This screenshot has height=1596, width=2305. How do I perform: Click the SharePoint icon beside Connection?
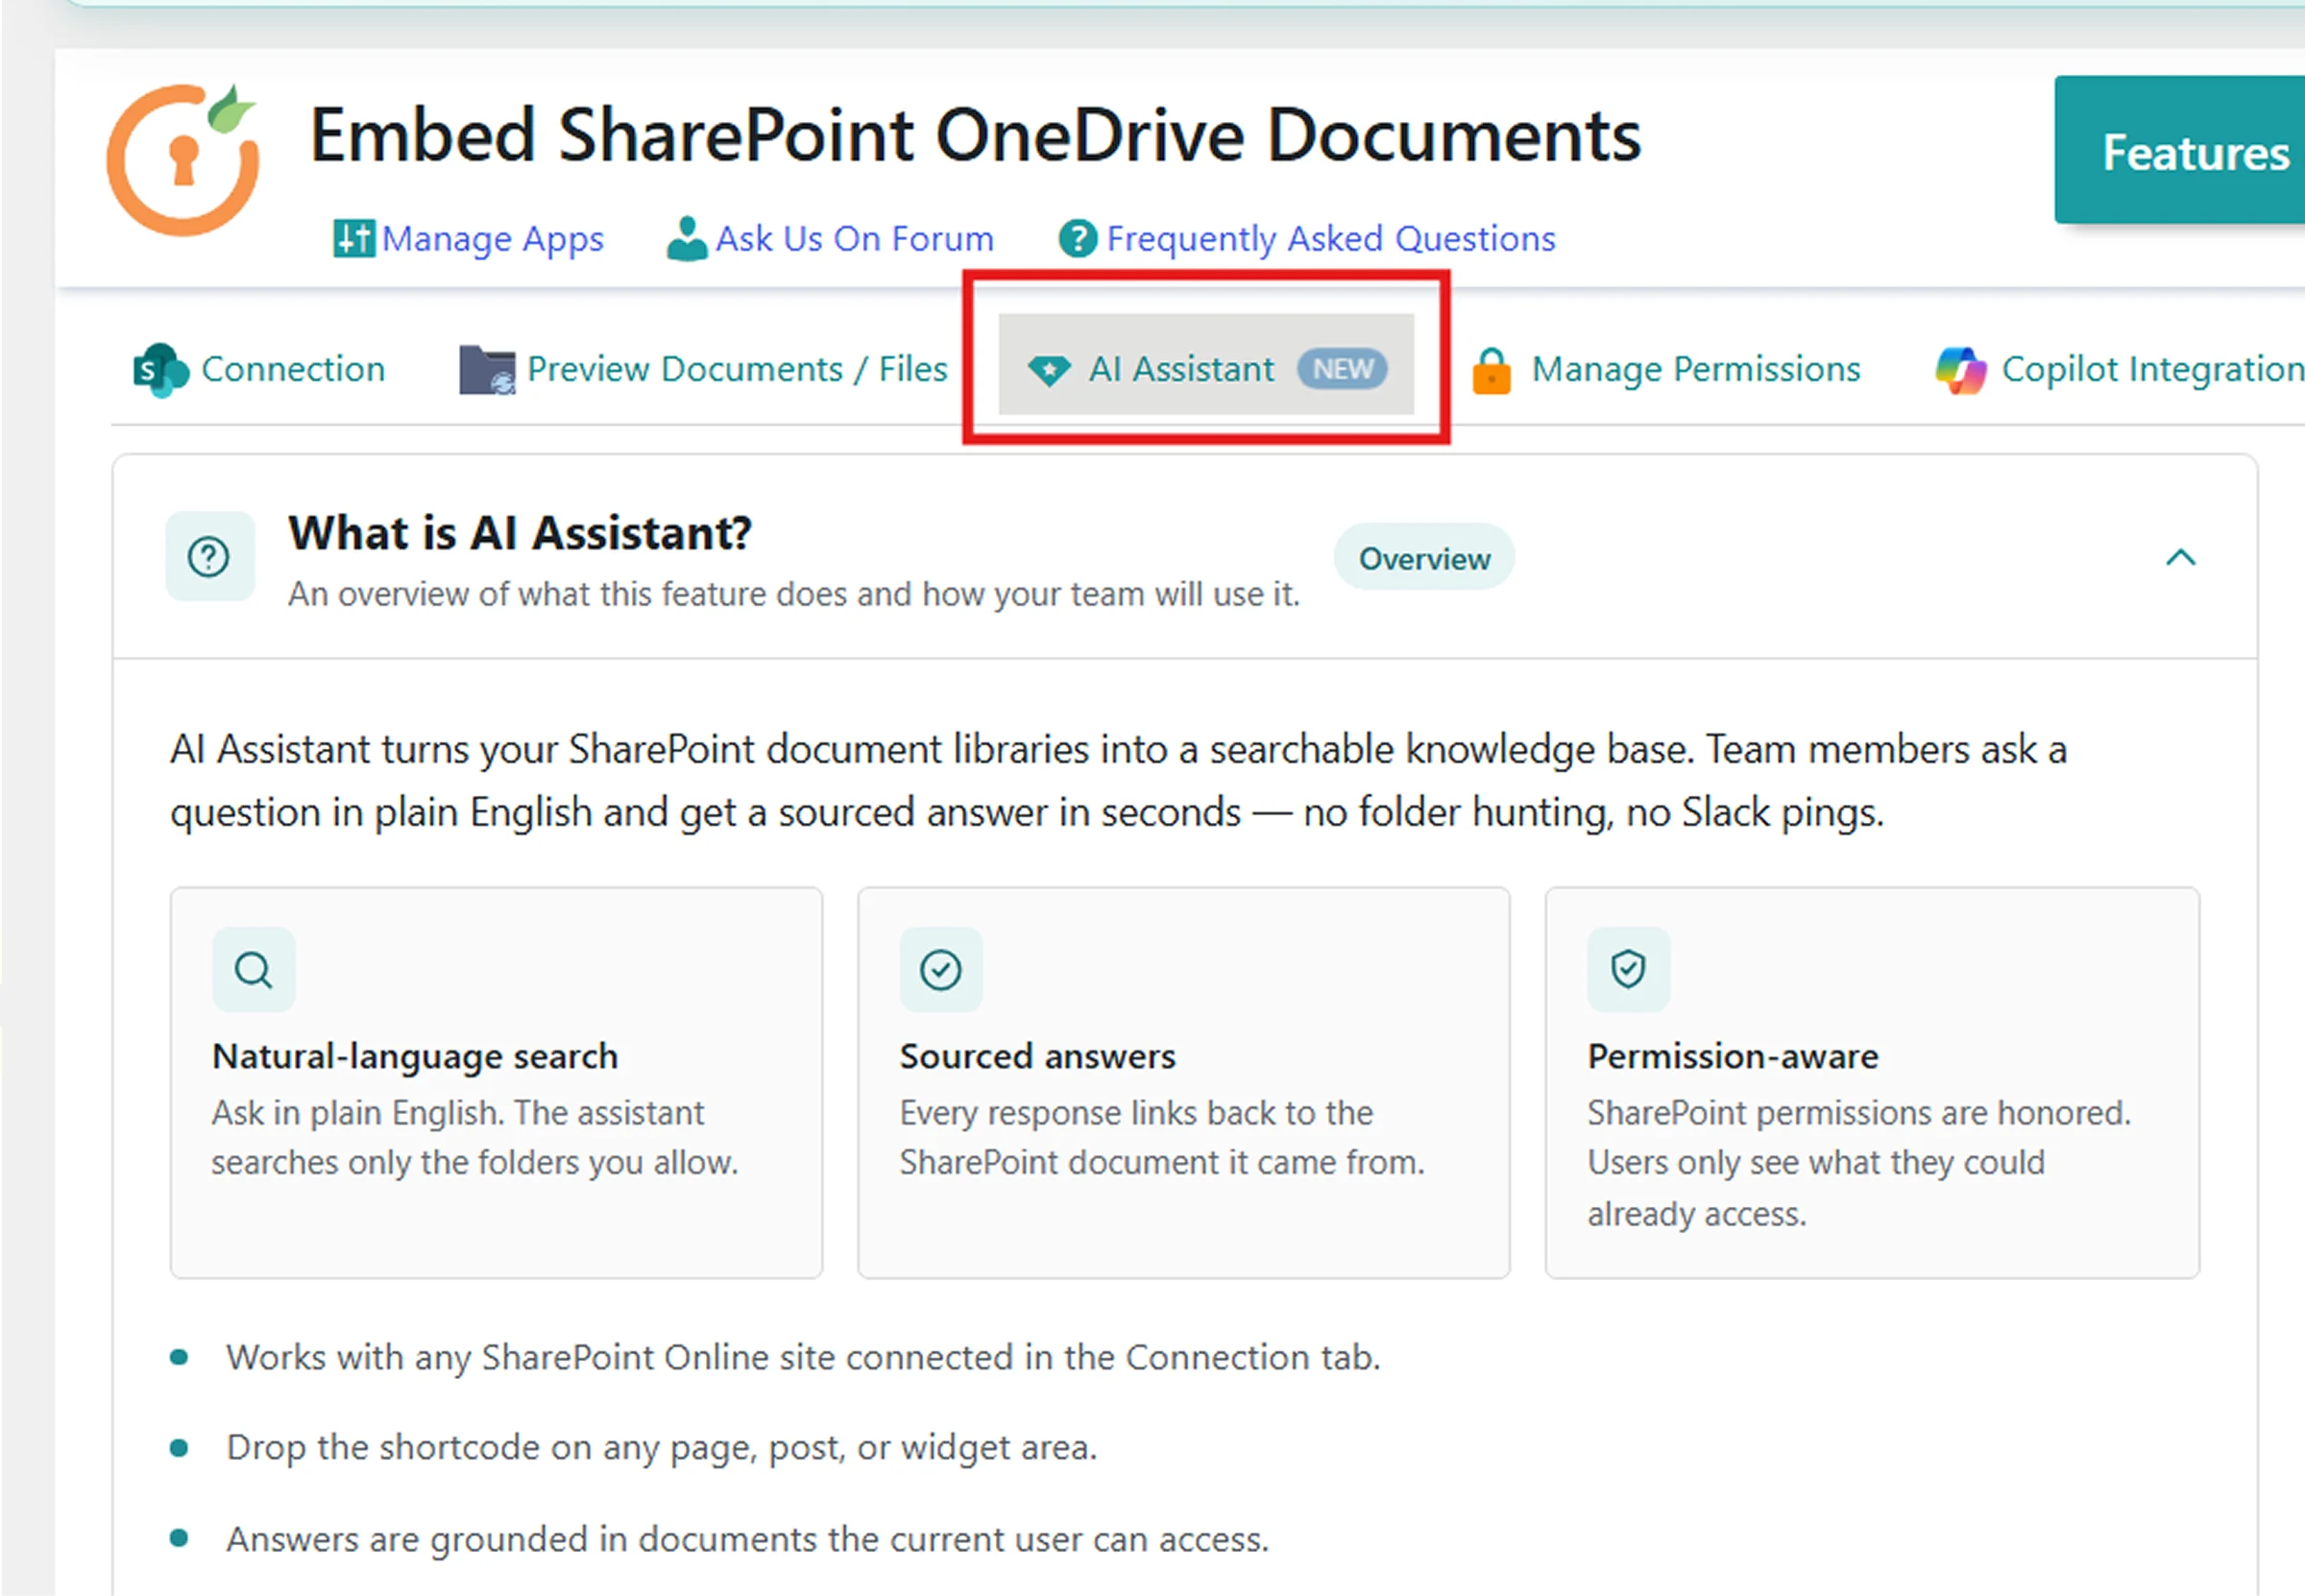[160, 370]
